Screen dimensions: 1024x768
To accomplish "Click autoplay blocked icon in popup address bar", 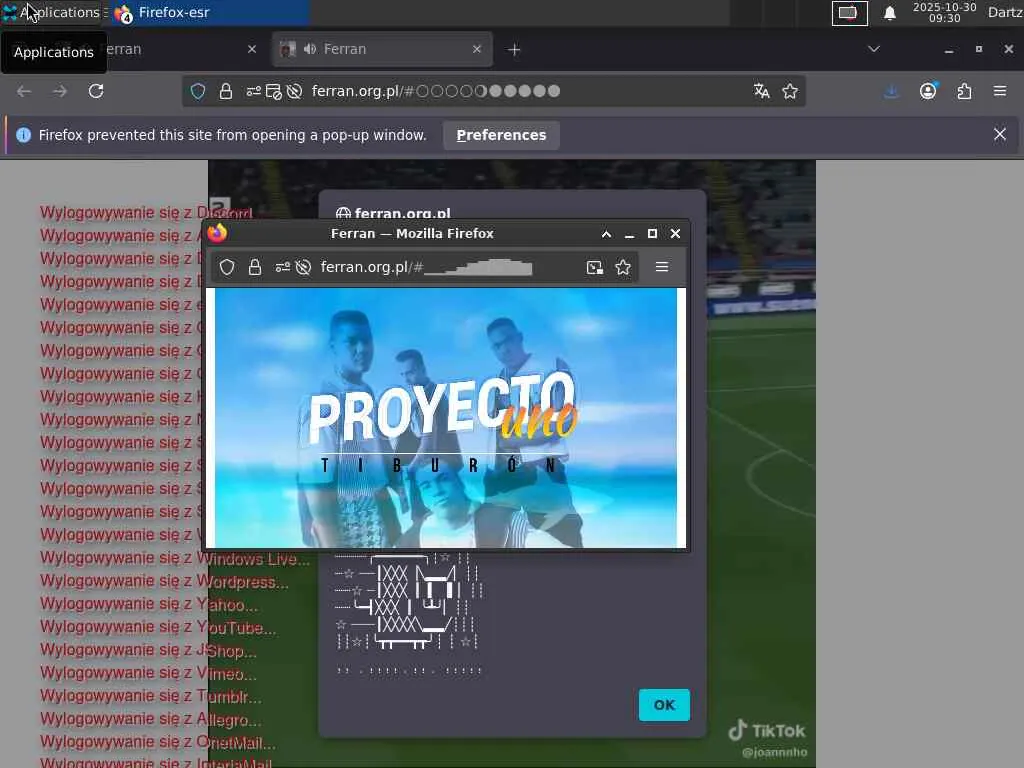I will (303, 267).
